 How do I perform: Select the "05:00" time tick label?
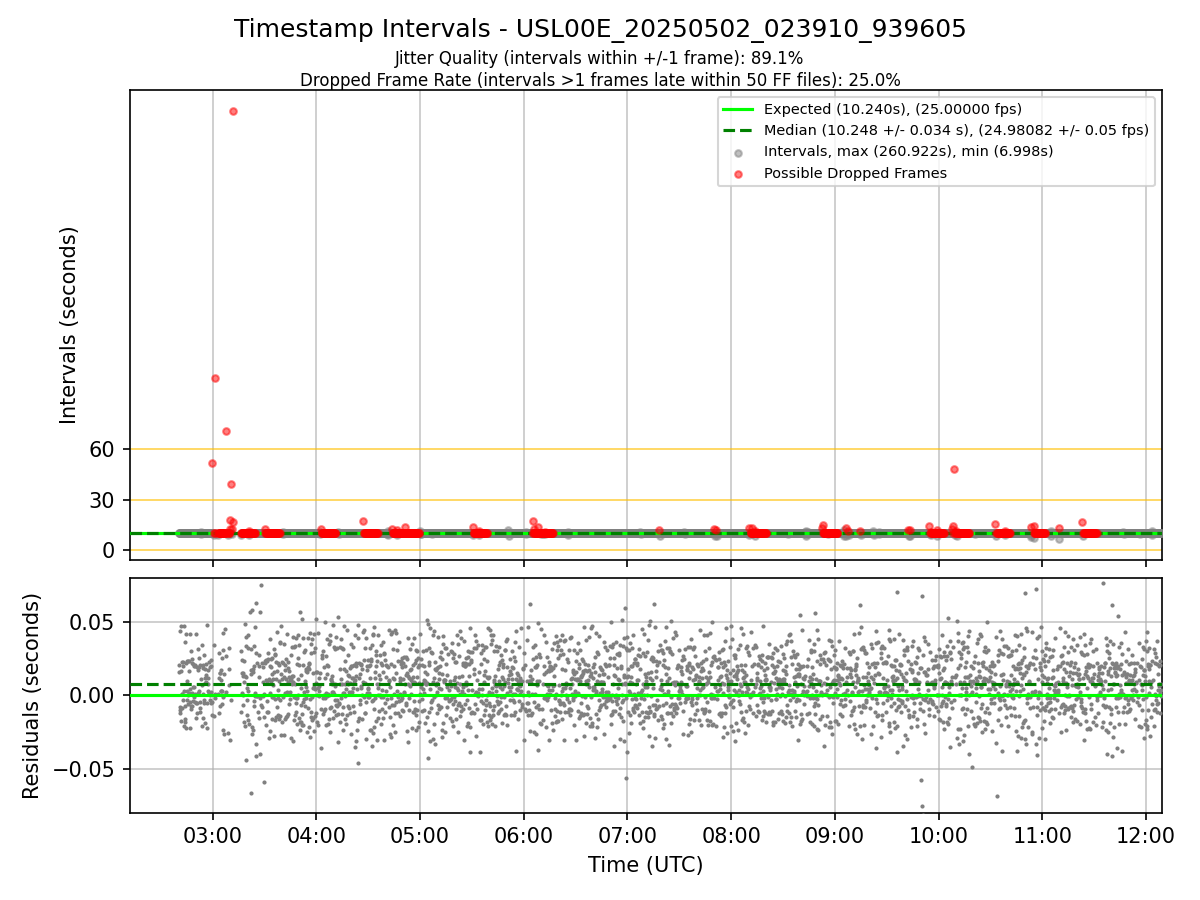coord(420,834)
